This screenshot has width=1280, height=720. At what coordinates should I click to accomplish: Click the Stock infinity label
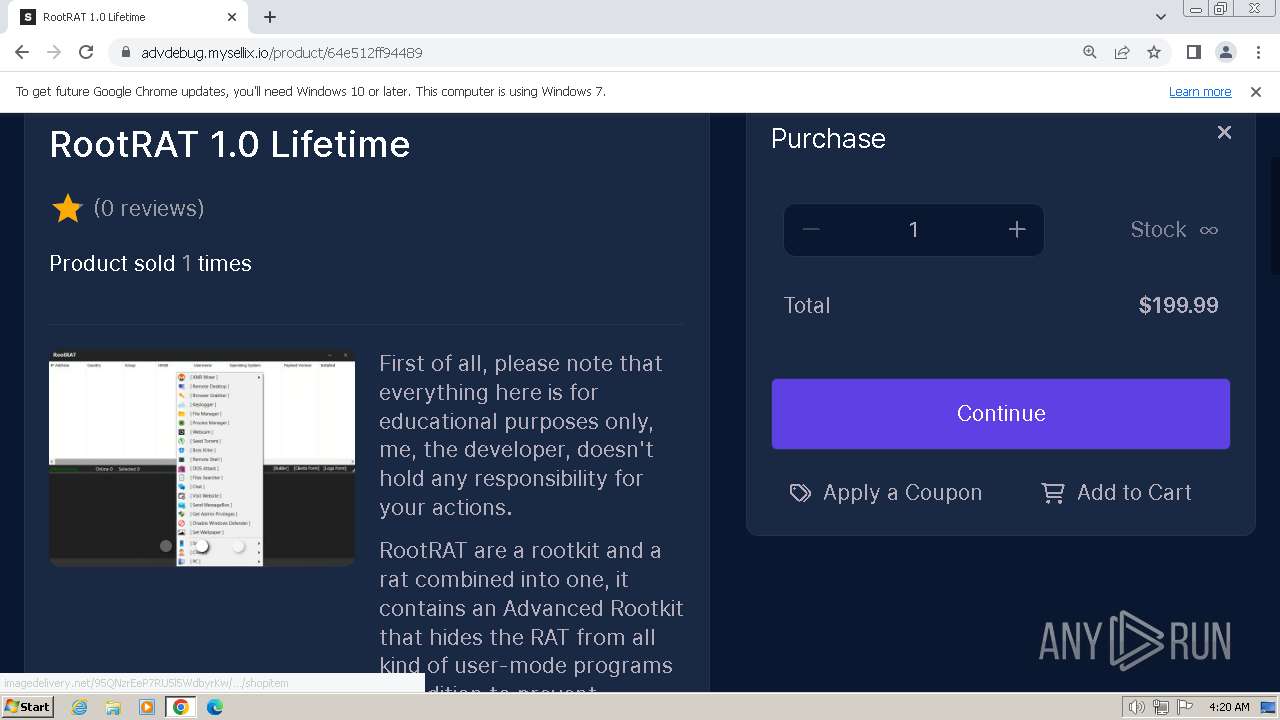1174,230
